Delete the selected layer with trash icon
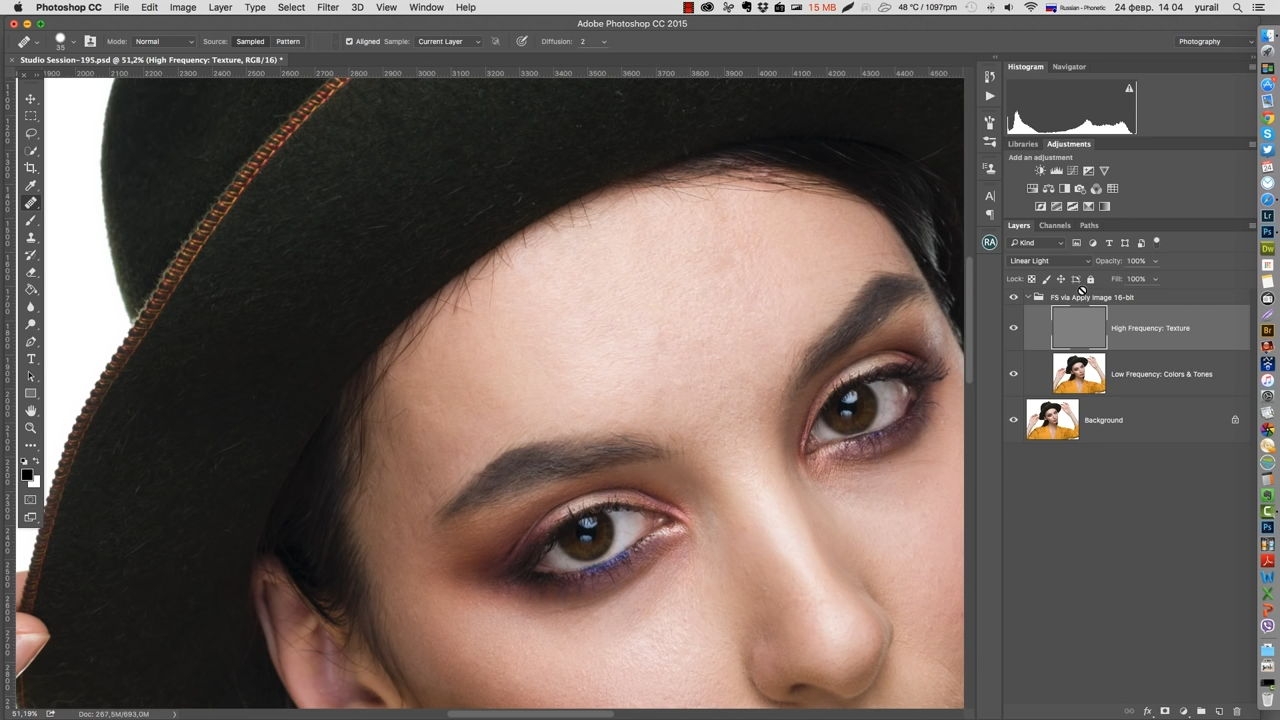Screen dimensions: 1280x720 (x=1237, y=712)
